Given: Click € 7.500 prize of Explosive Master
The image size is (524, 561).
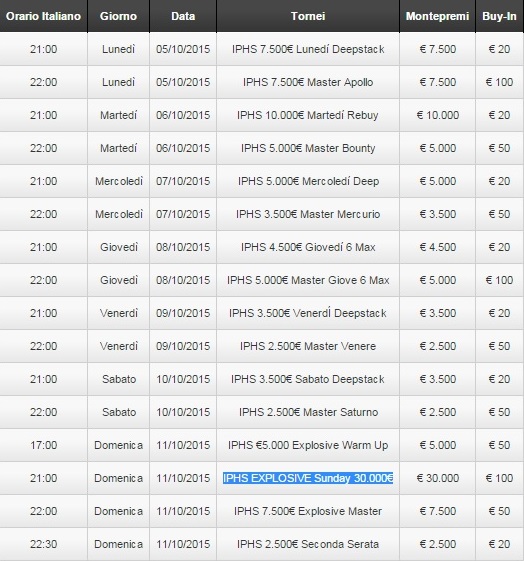Looking at the screenshot, I should (437, 511).
